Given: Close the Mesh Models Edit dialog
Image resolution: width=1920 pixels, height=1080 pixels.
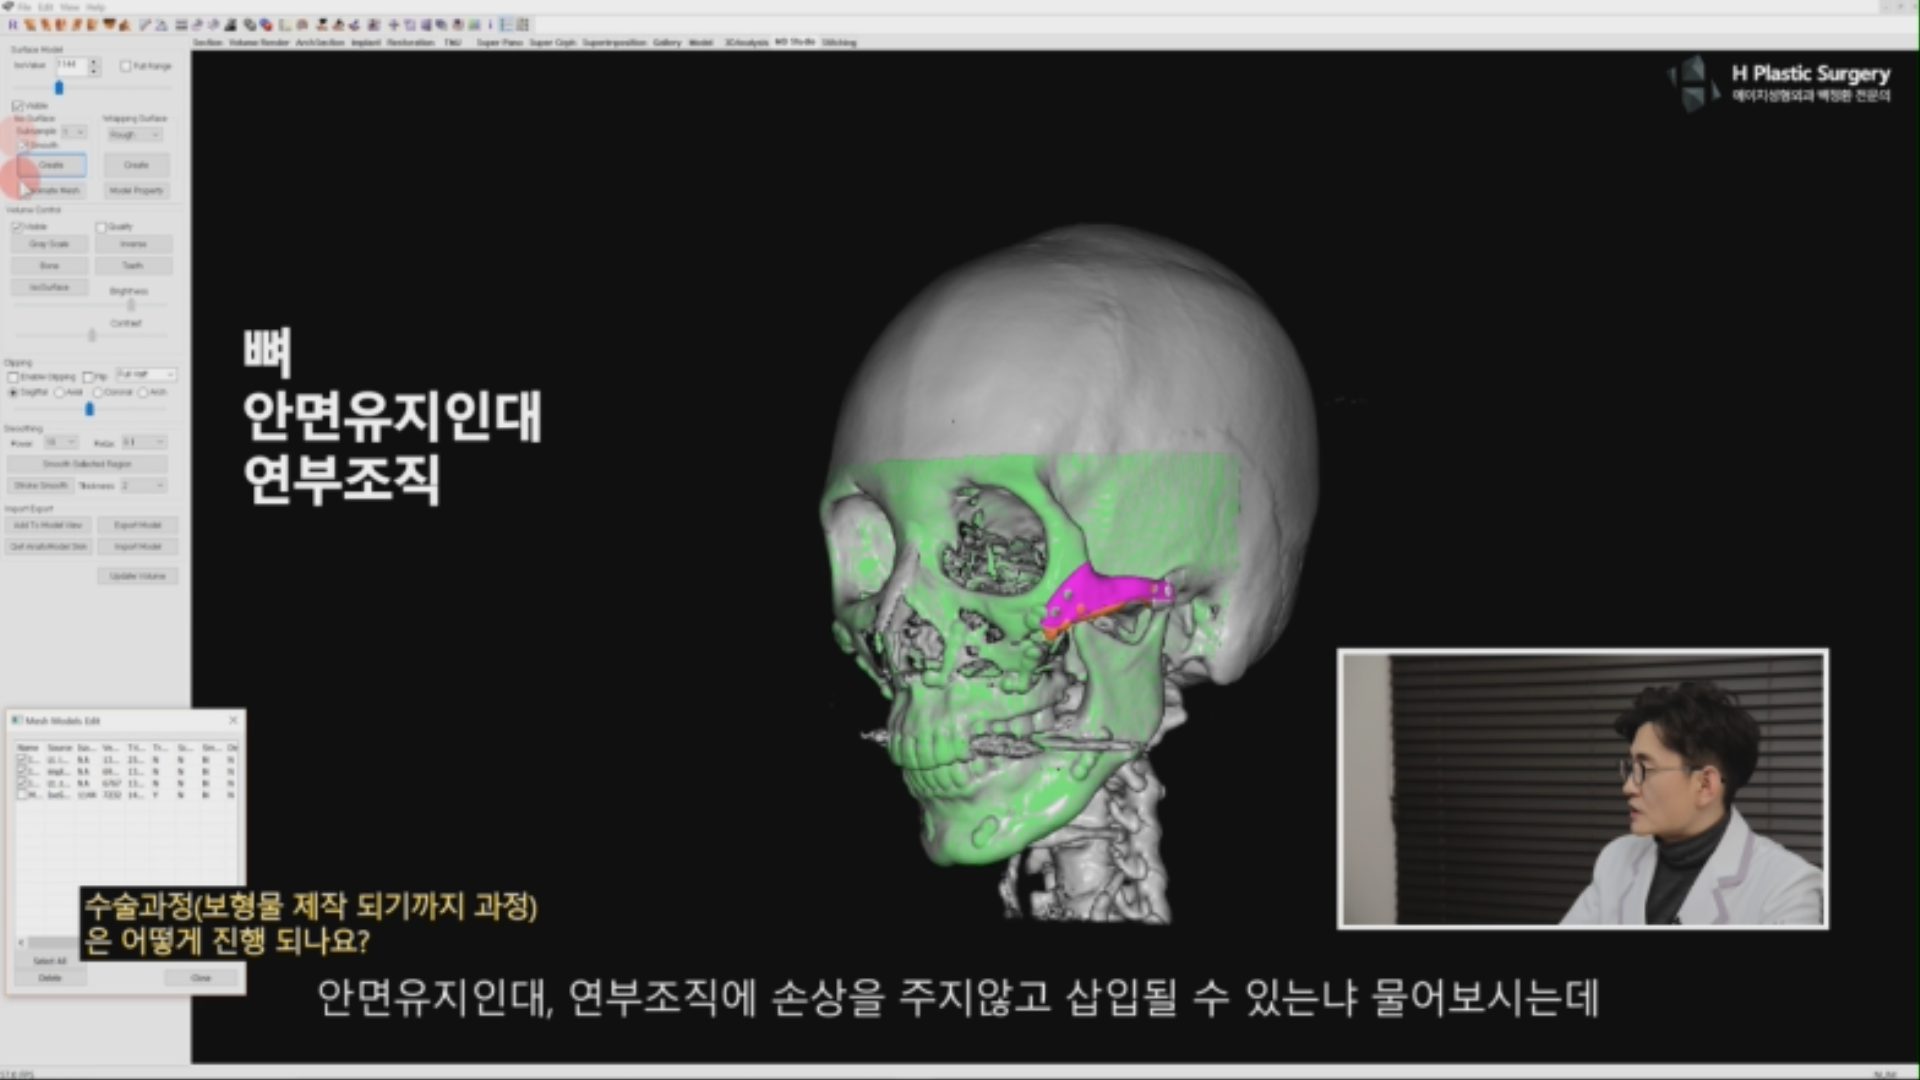Looking at the screenshot, I should pyautogui.click(x=233, y=720).
